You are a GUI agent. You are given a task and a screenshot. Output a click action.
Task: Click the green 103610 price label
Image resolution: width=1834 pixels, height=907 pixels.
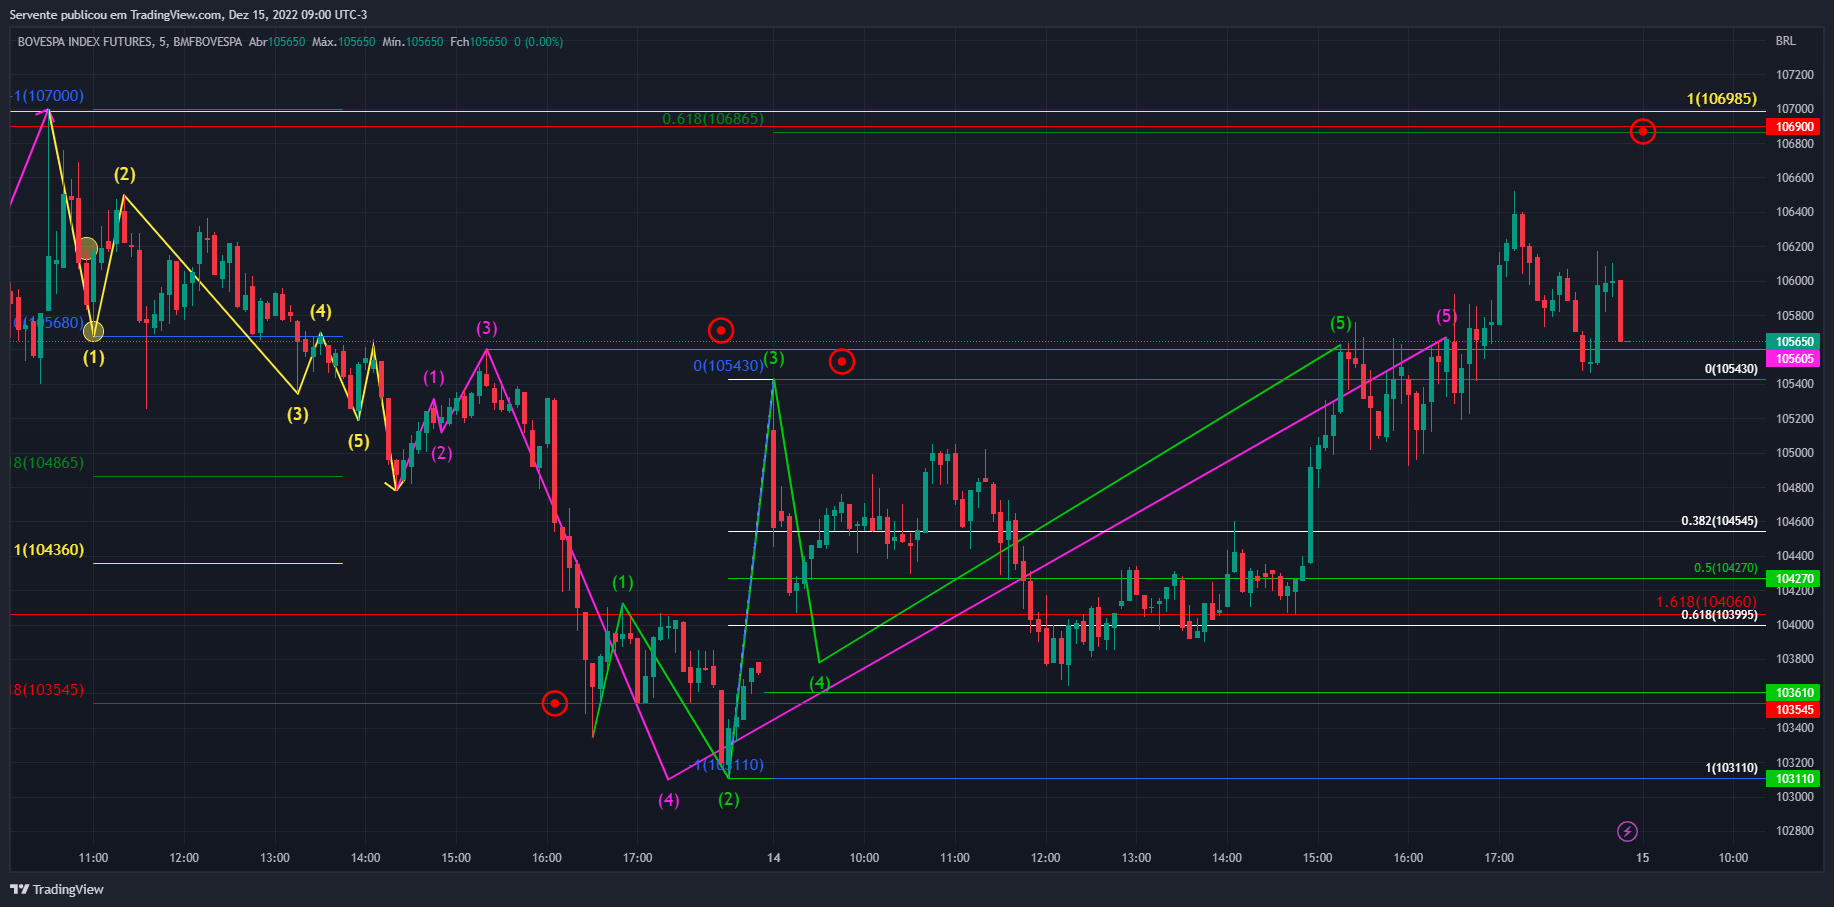pyautogui.click(x=1795, y=692)
